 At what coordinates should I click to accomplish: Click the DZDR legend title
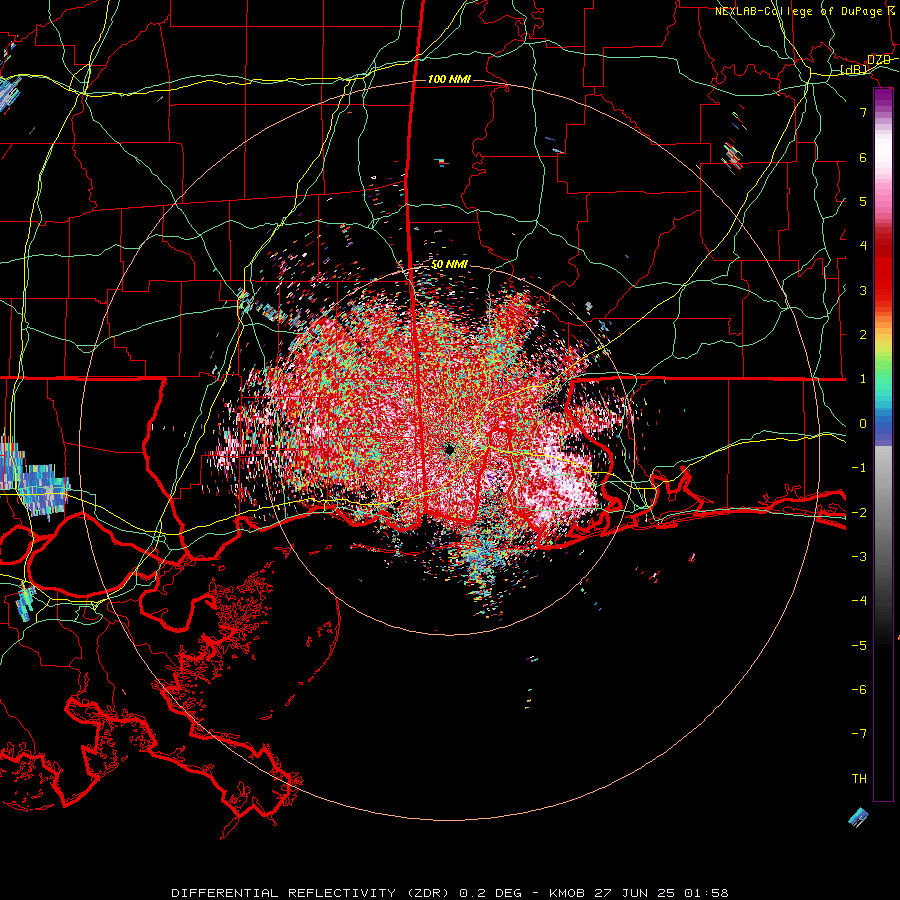coord(879,60)
